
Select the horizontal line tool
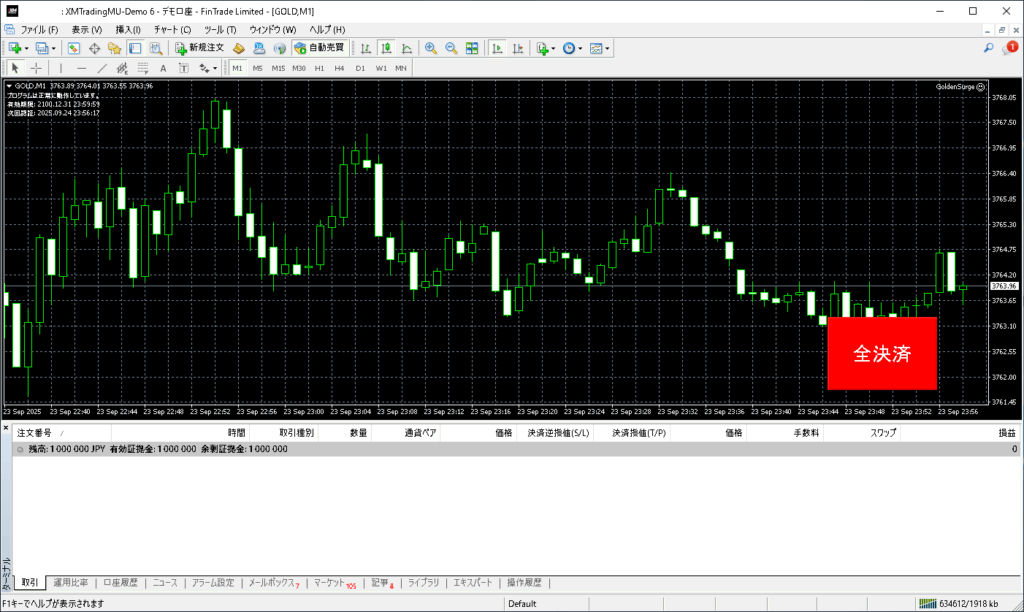[x=81, y=68]
